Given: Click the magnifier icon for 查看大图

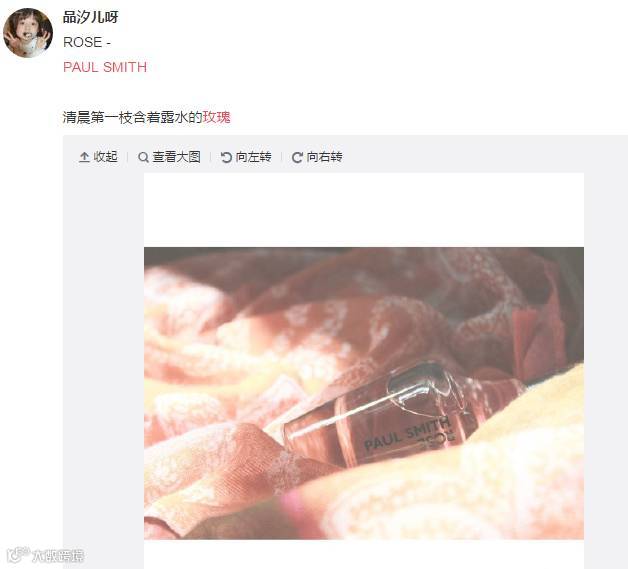Looking at the screenshot, I should coord(143,157).
